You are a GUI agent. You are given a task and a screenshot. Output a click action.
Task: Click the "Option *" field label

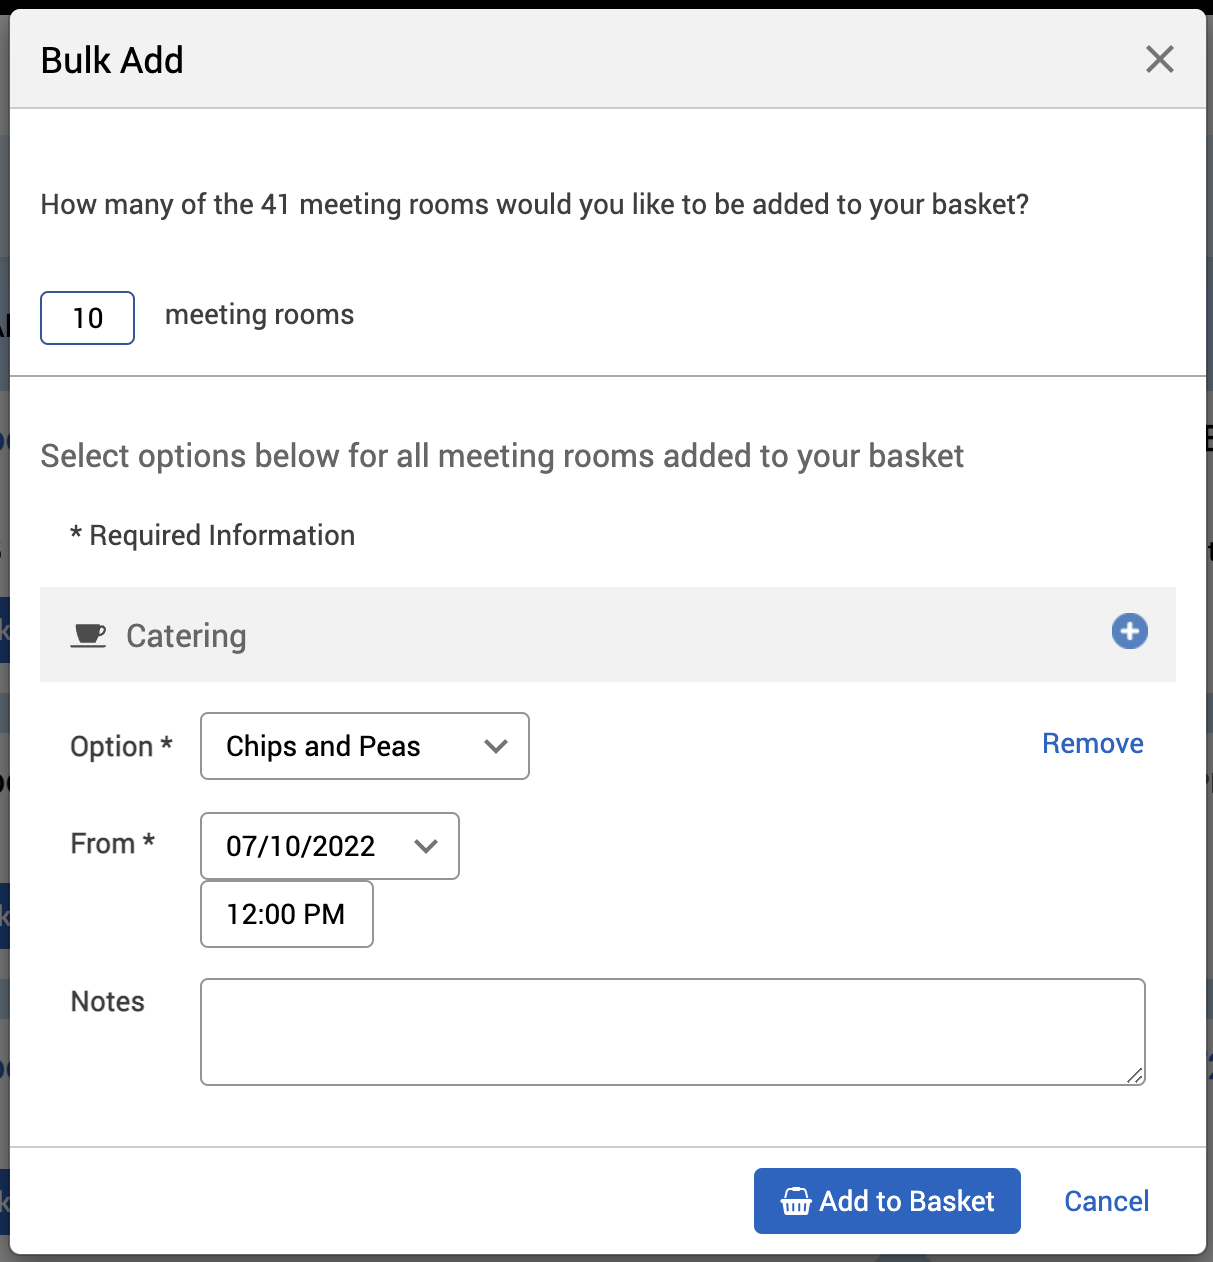121,746
